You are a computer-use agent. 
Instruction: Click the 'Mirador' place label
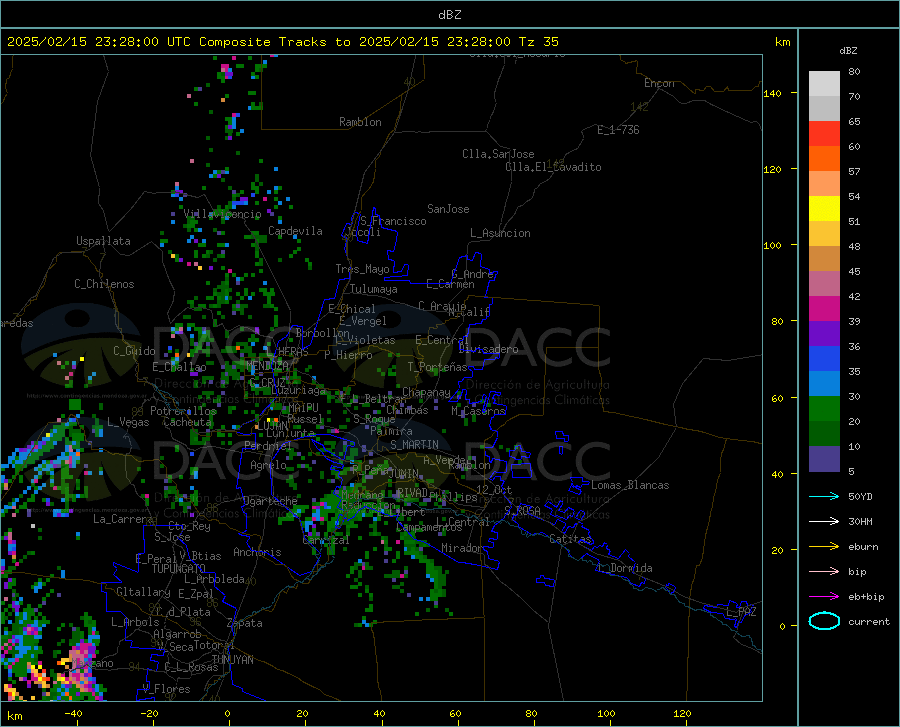[462, 548]
